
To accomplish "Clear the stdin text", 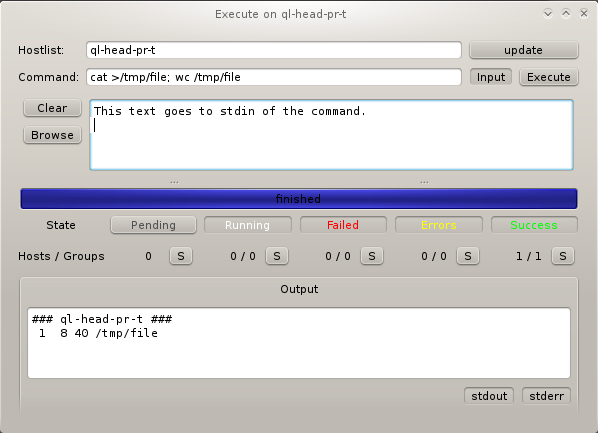I will [x=52, y=108].
